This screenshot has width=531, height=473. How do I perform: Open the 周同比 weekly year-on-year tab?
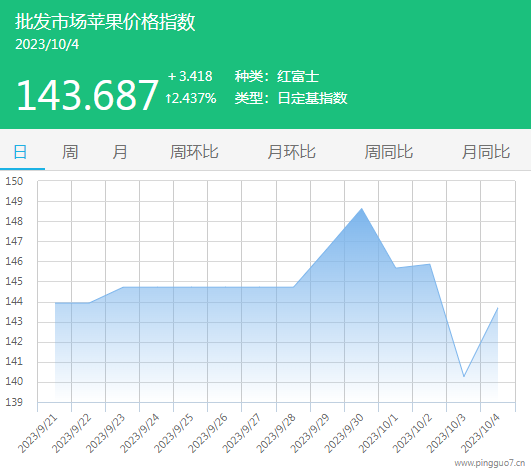click(389, 152)
